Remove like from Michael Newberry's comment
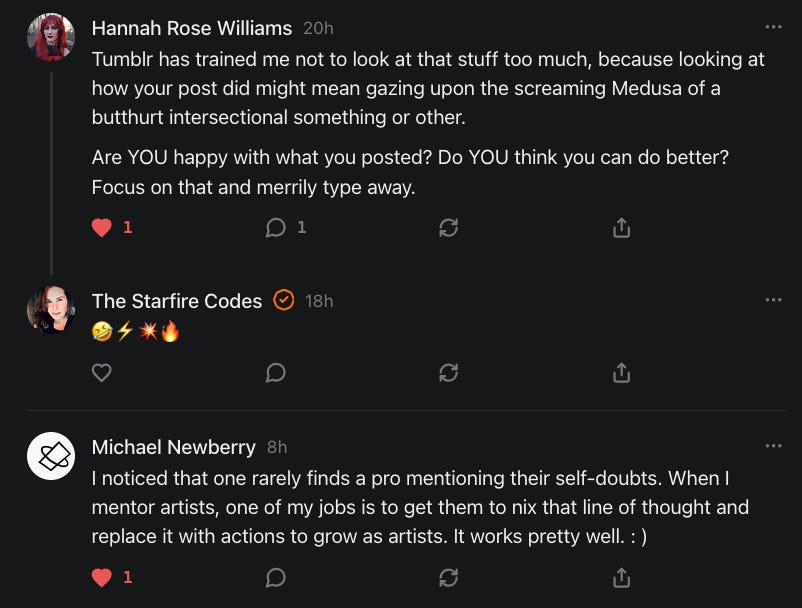The width and height of the screenshot is (802, 608). click(101, 577)
